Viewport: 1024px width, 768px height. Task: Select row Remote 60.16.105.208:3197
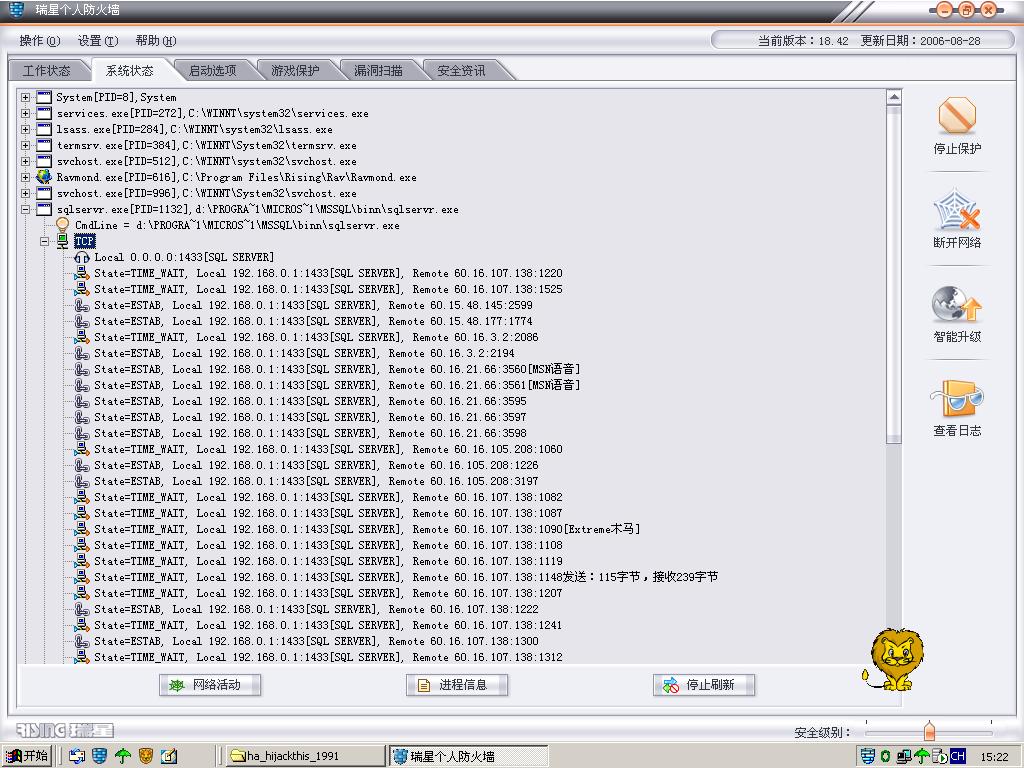pyautogui.click(x=316, y=481)
